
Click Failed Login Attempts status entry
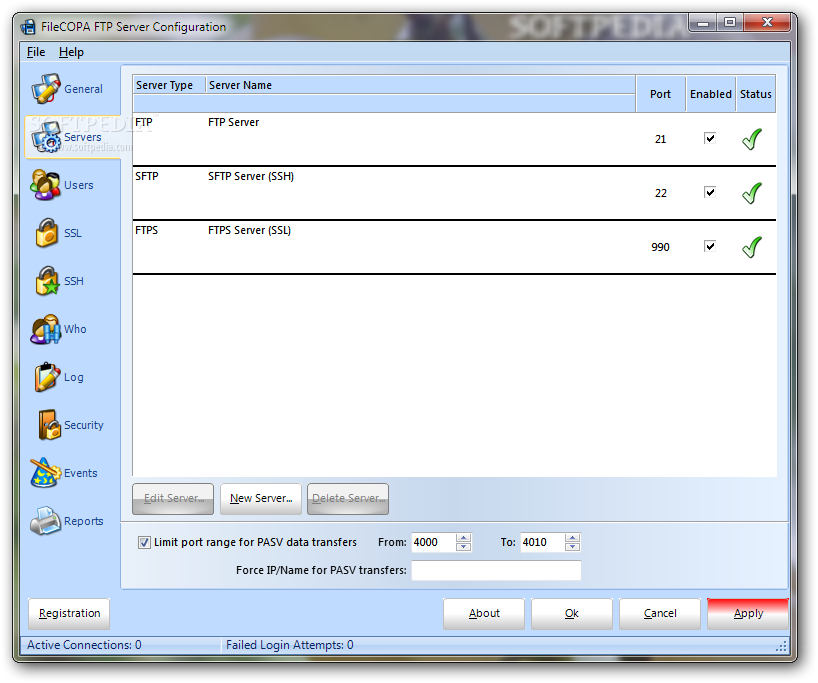tap(290, 645)
